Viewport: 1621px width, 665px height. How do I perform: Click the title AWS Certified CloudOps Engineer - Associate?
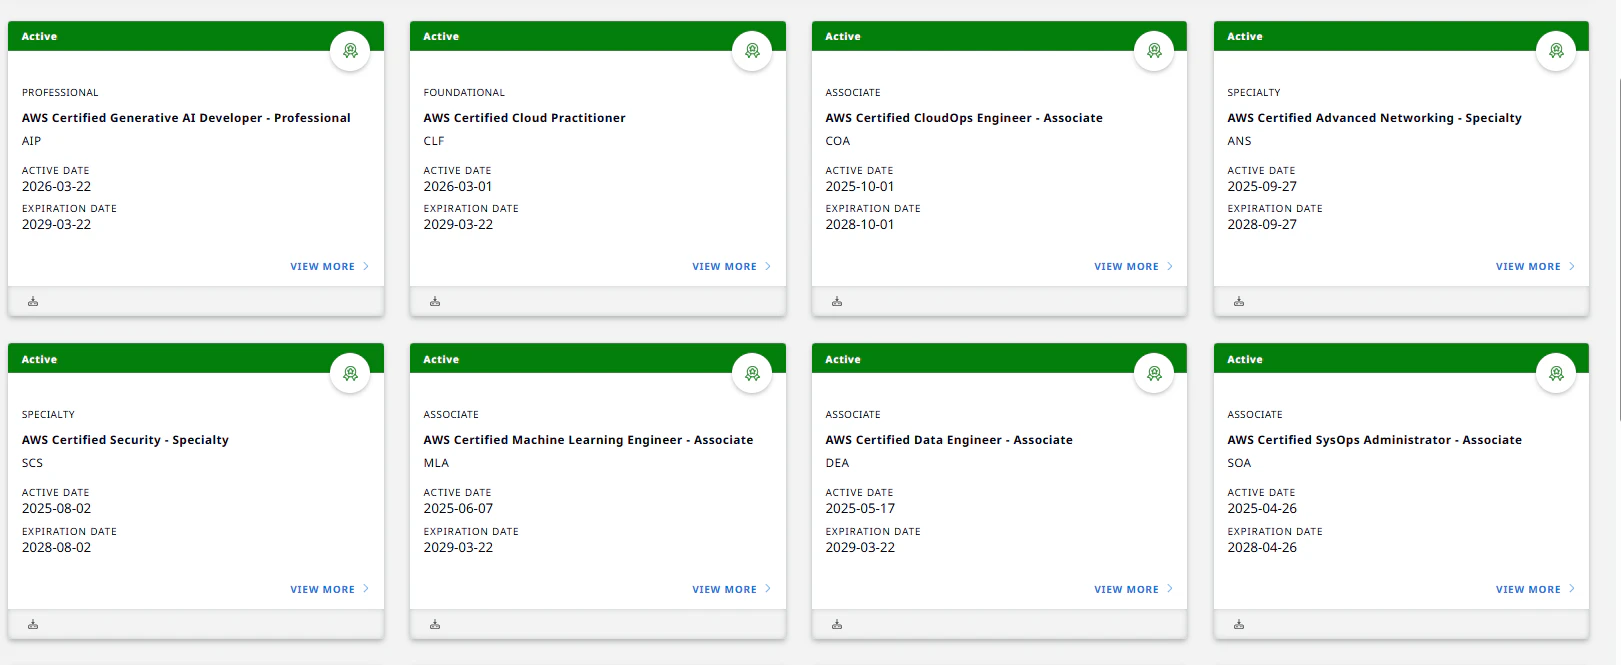pyautogui.click(x=964, y=118)
